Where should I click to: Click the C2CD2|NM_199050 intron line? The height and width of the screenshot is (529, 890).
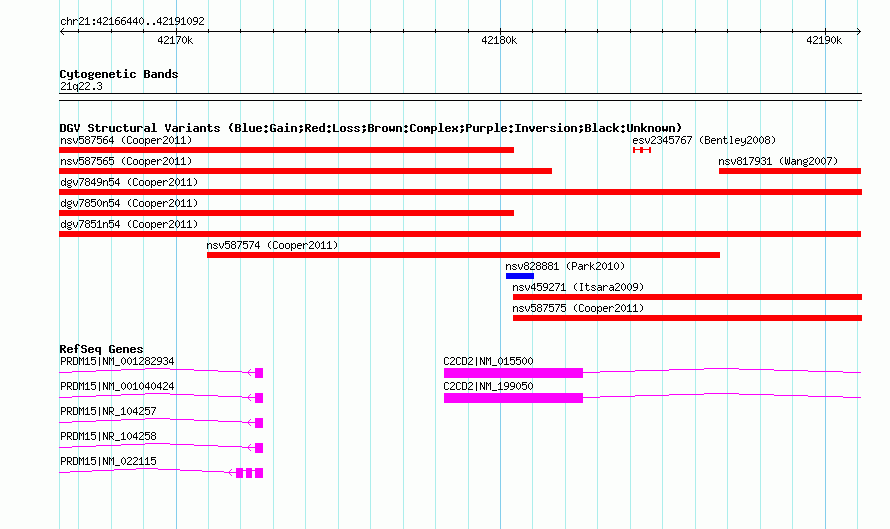coord(722,396)
